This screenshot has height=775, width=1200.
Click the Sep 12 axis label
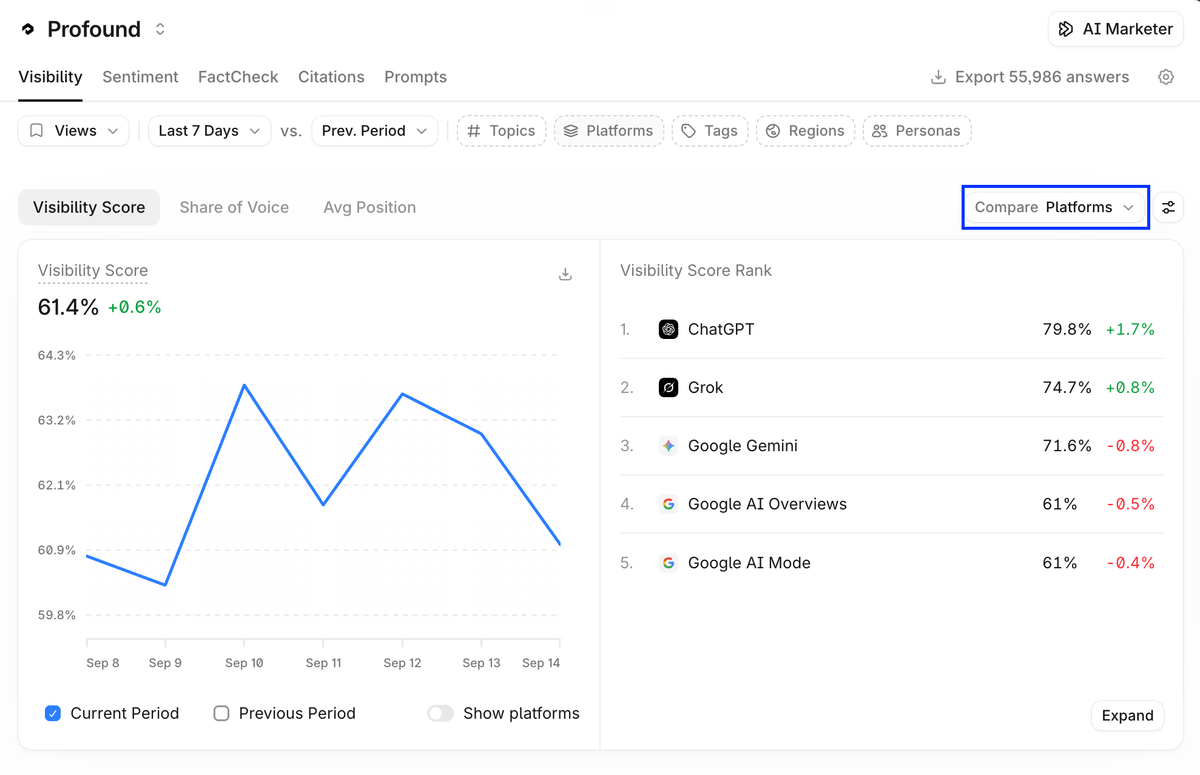point(402,663)
